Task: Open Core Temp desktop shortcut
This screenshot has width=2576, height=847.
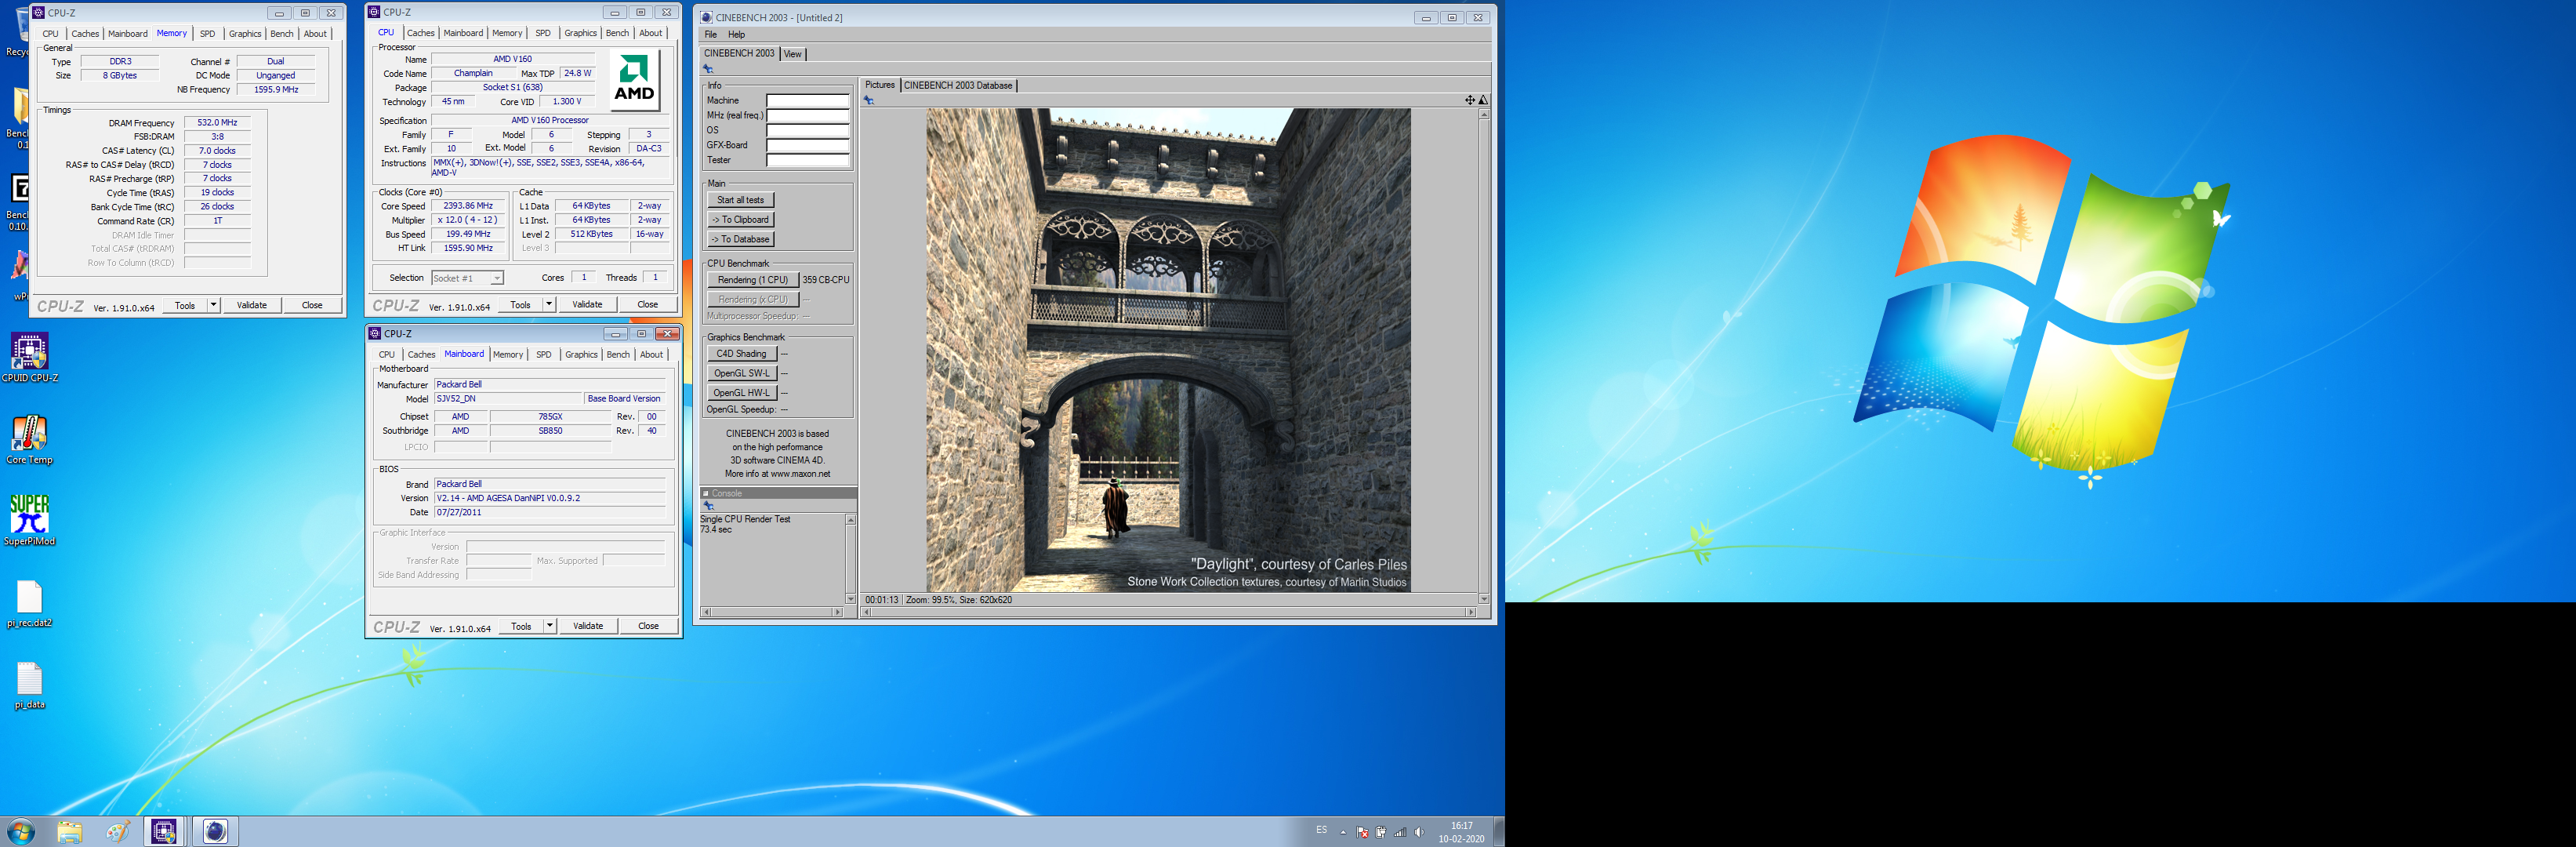Action: coord(29,440)
